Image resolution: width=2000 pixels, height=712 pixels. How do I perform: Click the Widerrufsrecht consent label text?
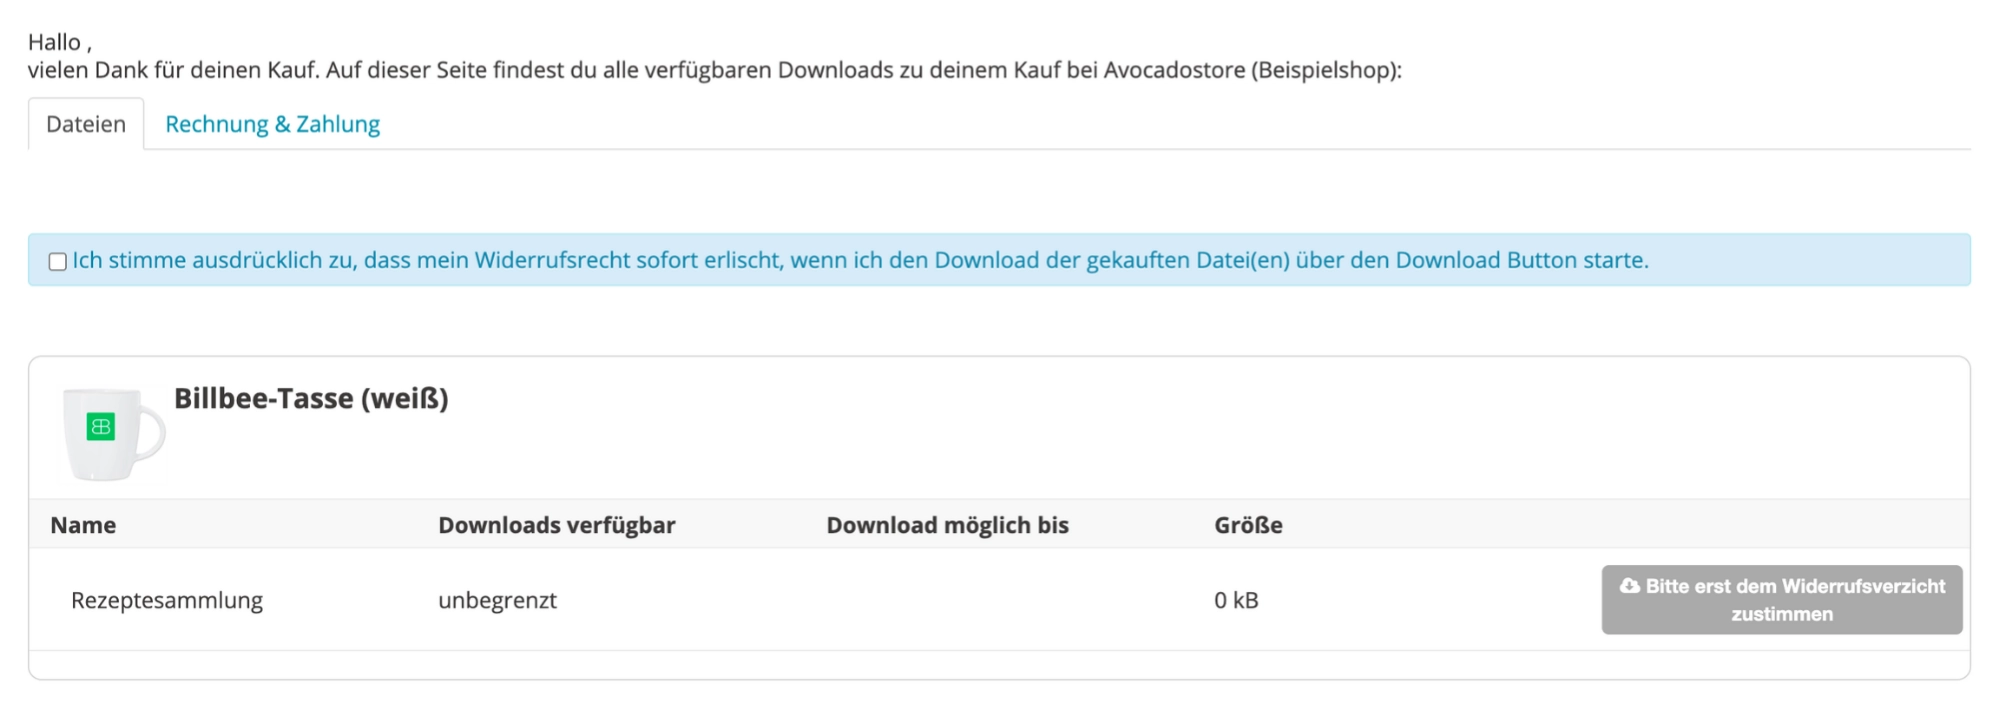coord(860,260)
